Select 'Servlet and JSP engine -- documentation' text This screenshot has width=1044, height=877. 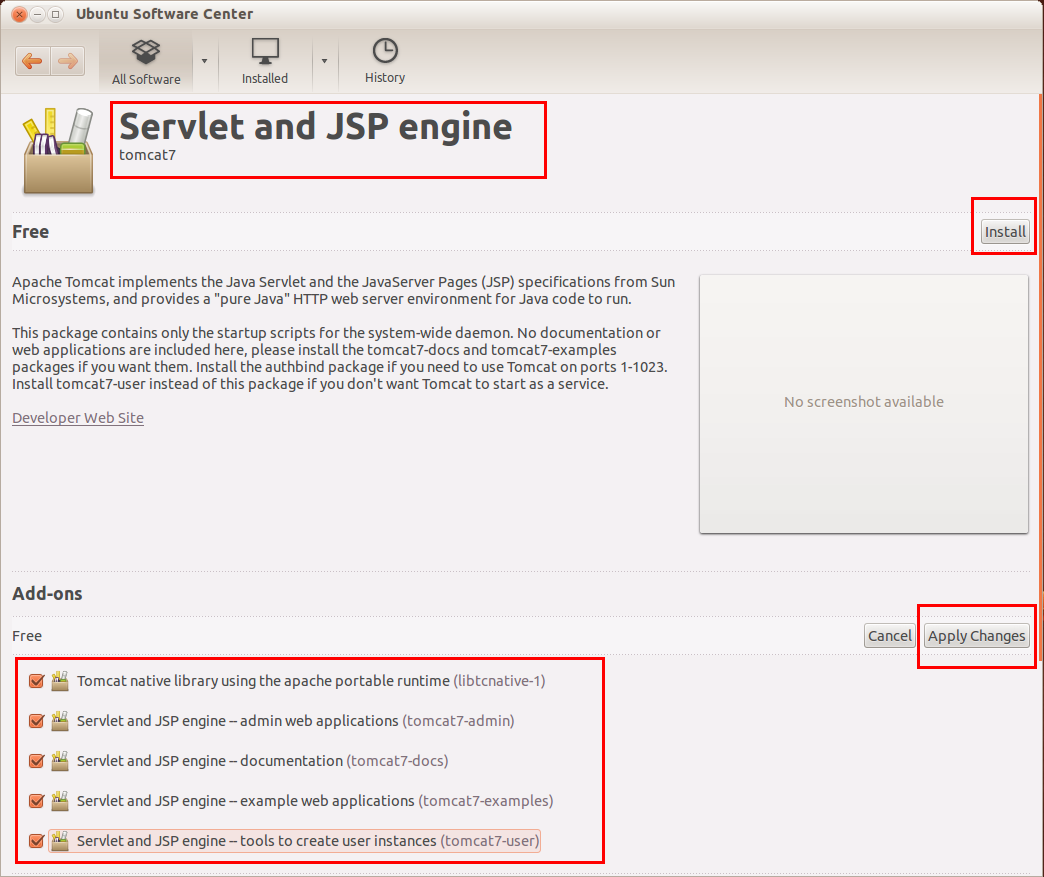pyautogui.click(x=210, y=761)
